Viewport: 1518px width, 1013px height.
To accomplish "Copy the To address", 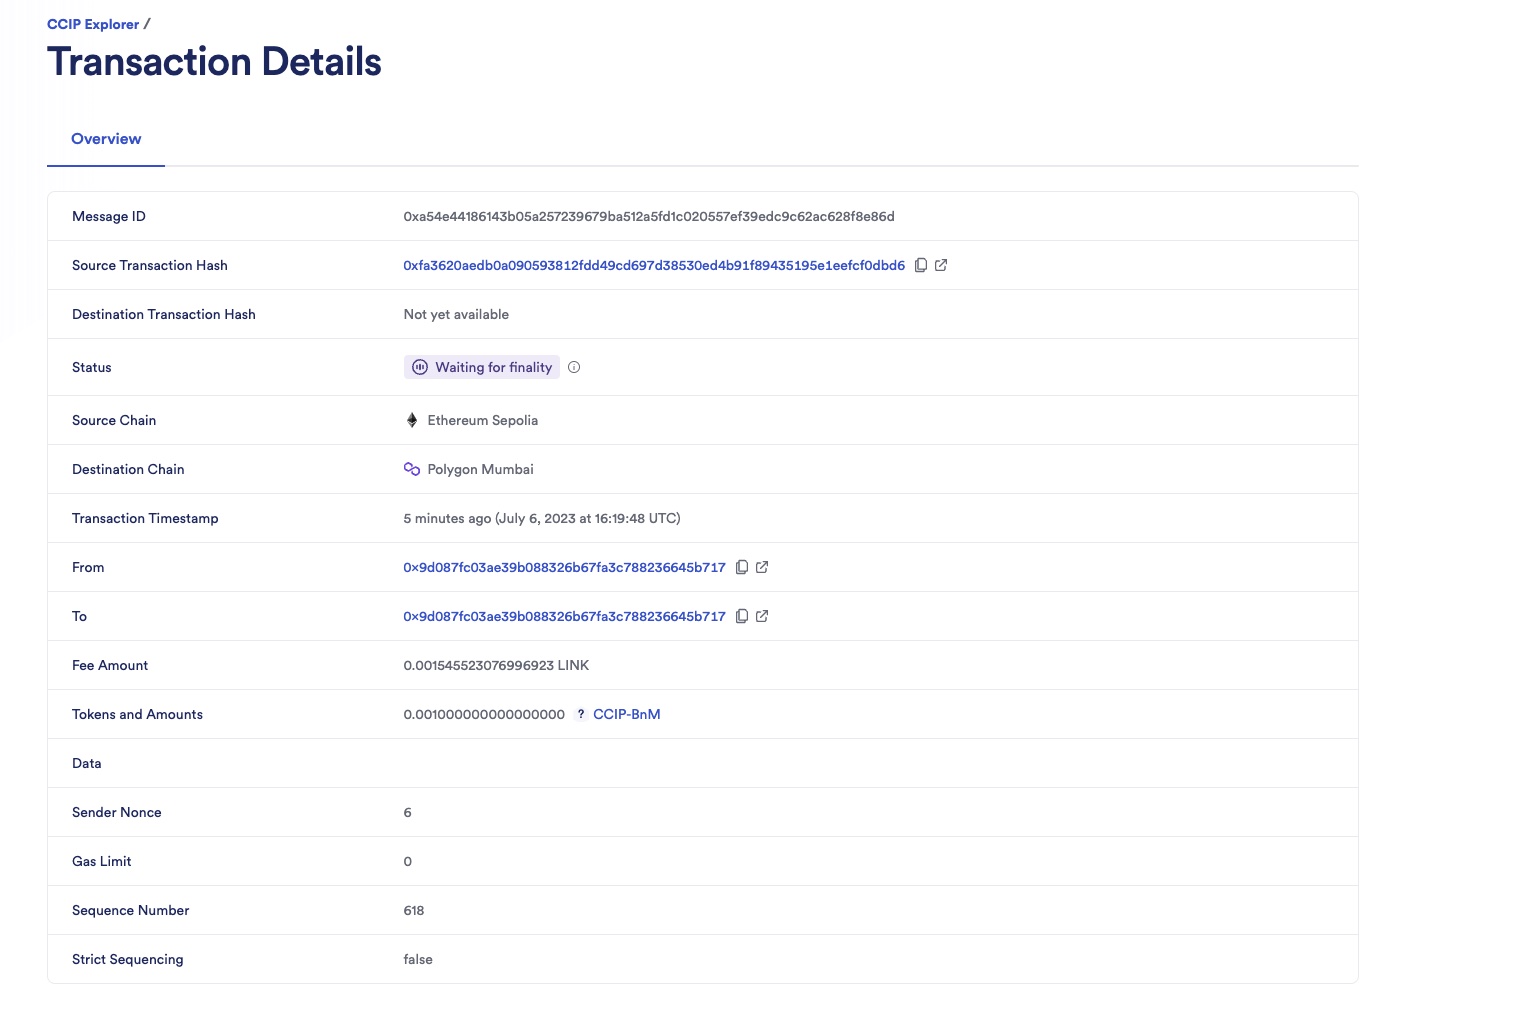I will pos(742,616).
